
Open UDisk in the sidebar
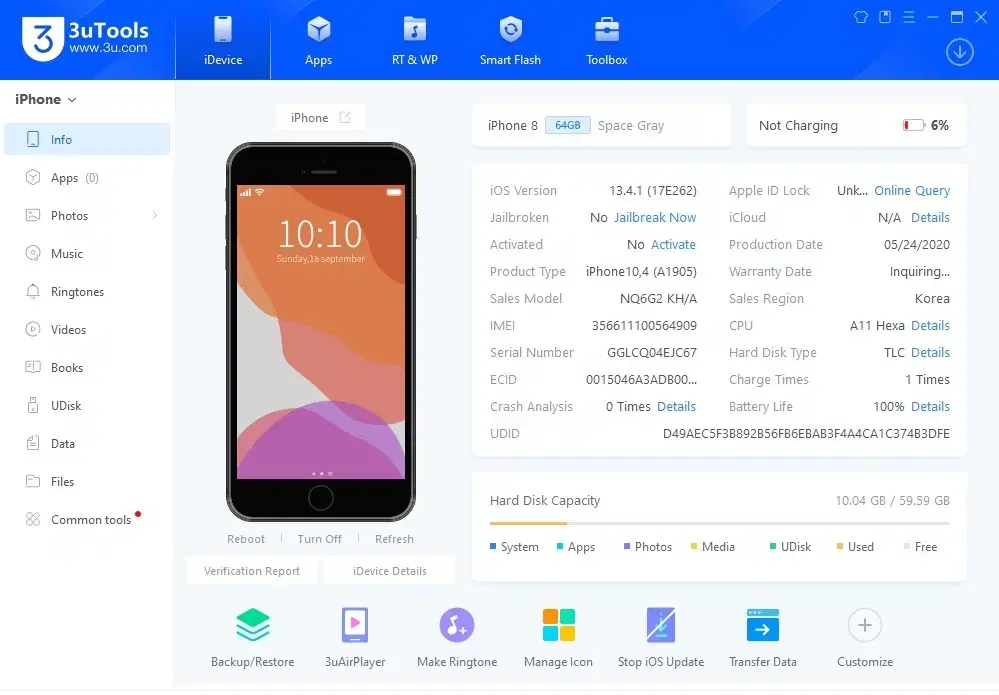pos(87,406)
